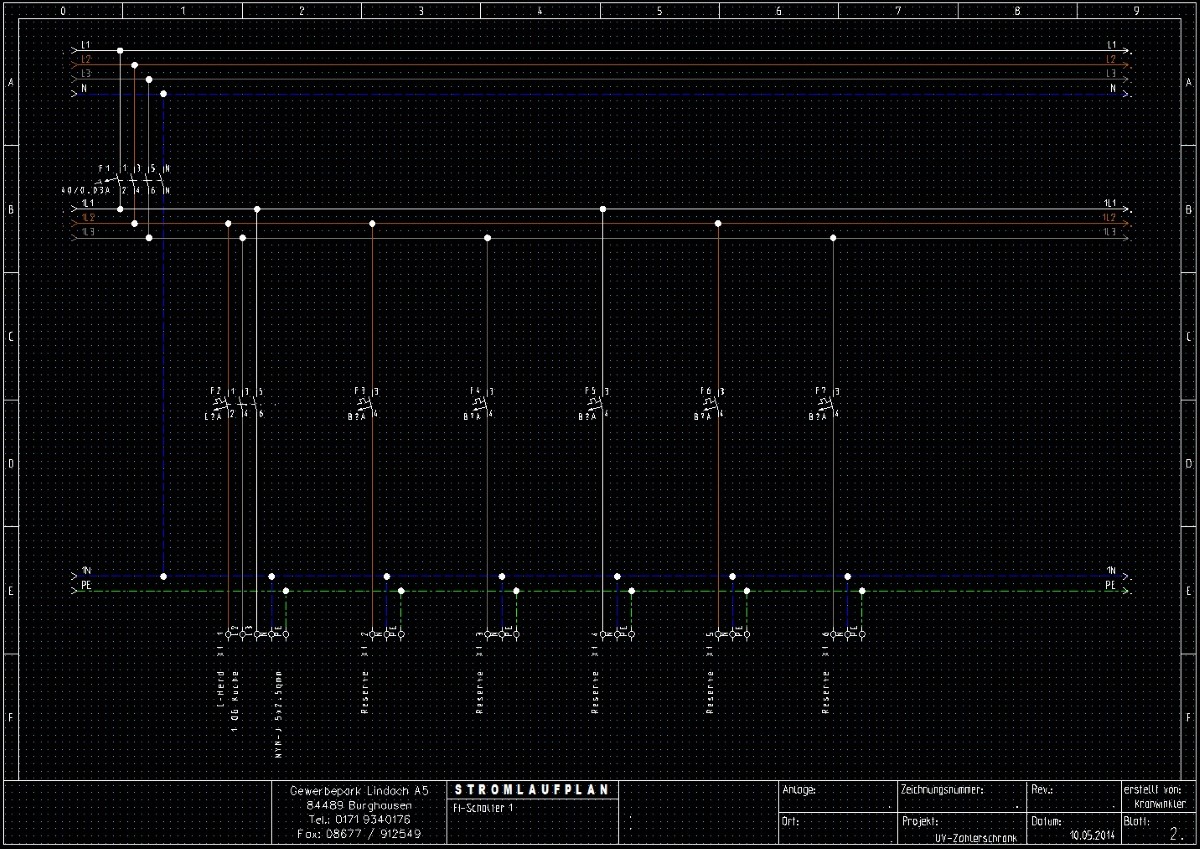
Task: Click column marker 5 in top ruler
Action: click(x=659, y=10)
